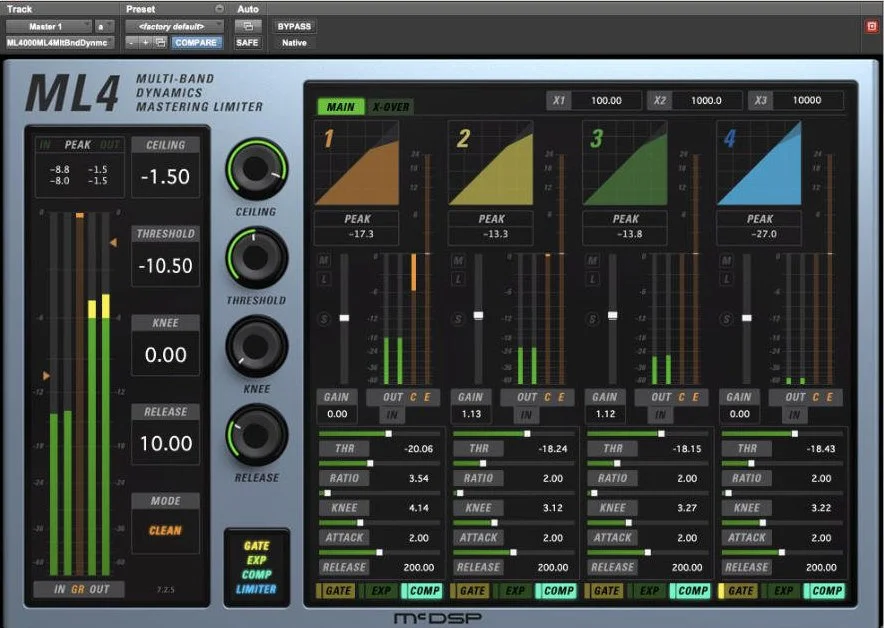This screenshot has width=884, height=628.
Task: Adjust band 1 gain fader handle
Action: [344, 318]
